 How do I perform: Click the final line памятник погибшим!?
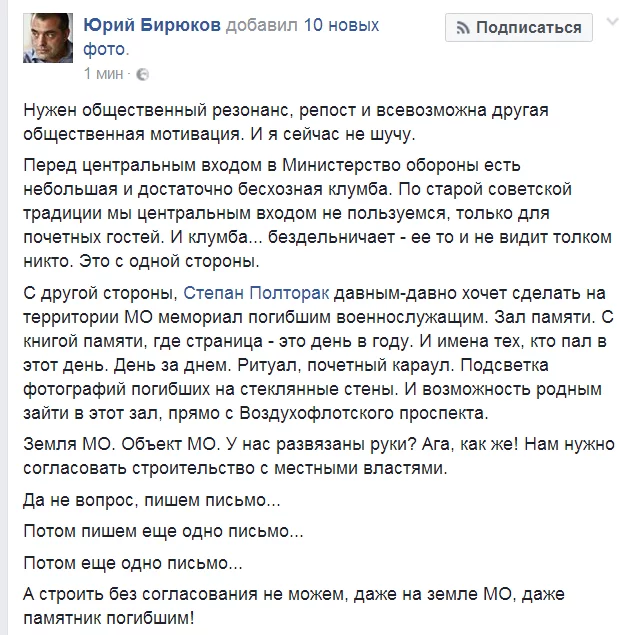click(109, 618)
